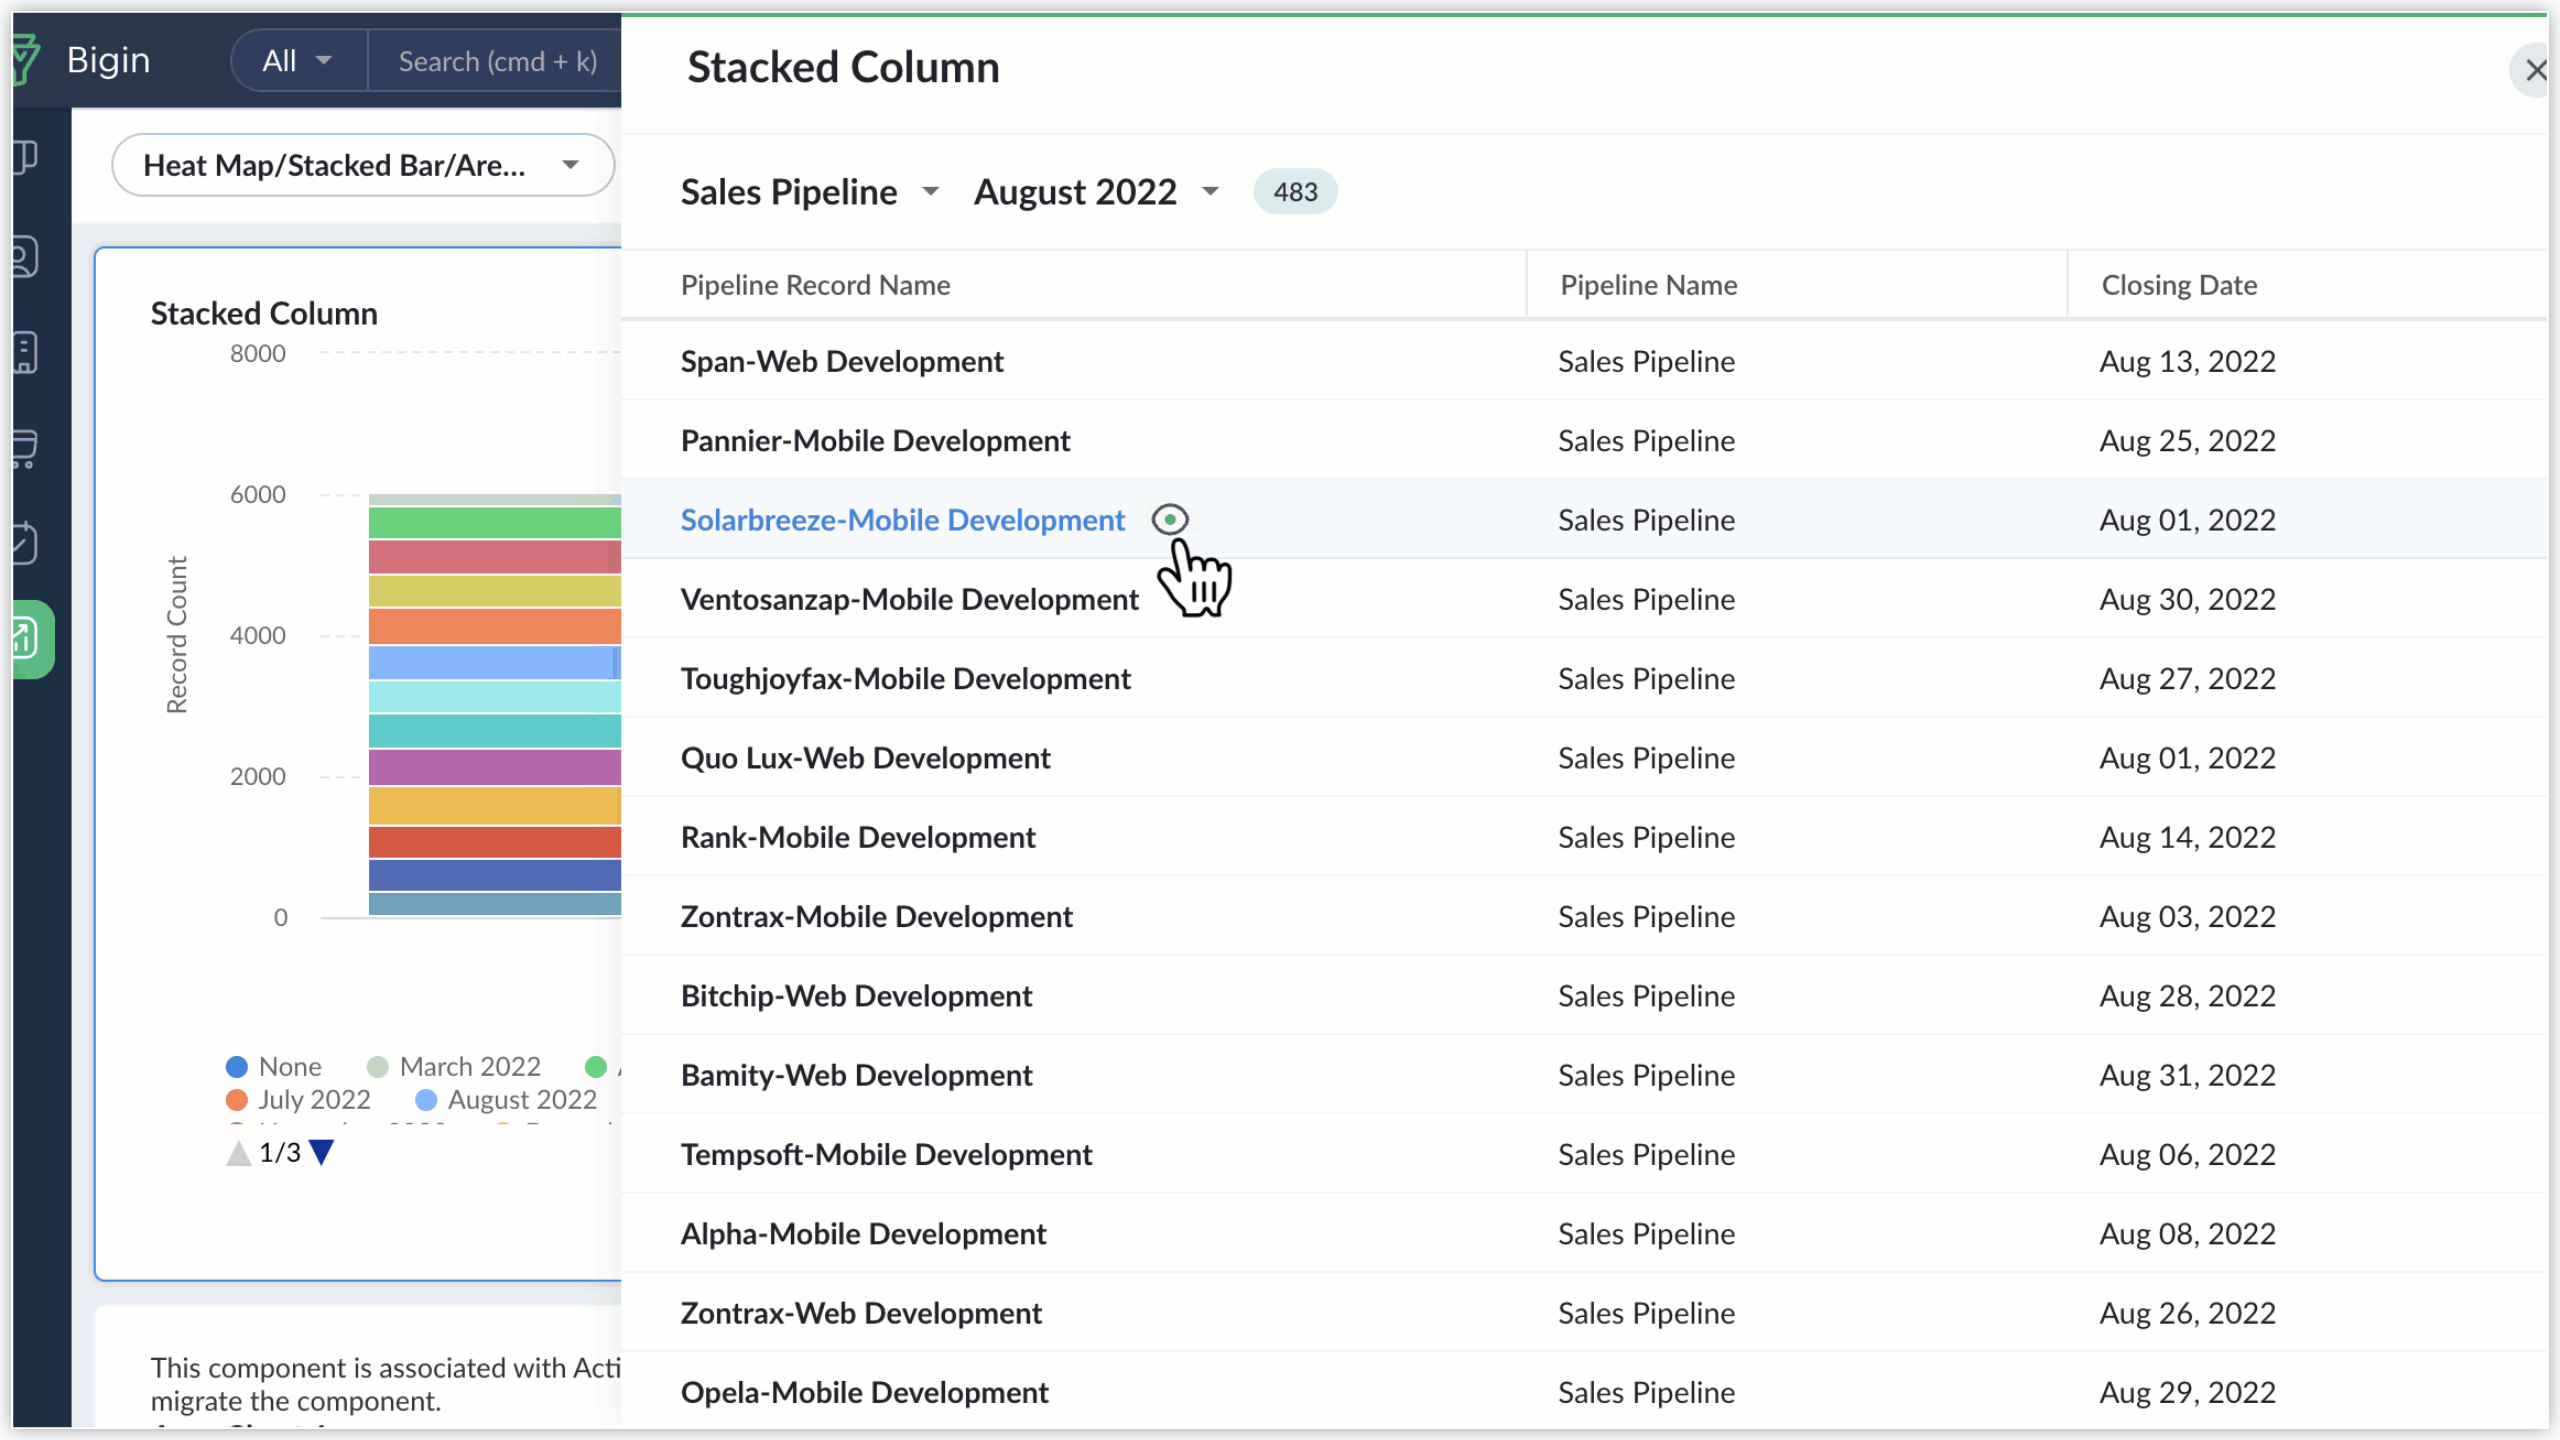Image resolution: width=2560 pixels, height=1440 pixels.
Task: Click the Solarbreeze-Mobile Development hyperlink
Action: pyautogui.click(x=902, y=519)
